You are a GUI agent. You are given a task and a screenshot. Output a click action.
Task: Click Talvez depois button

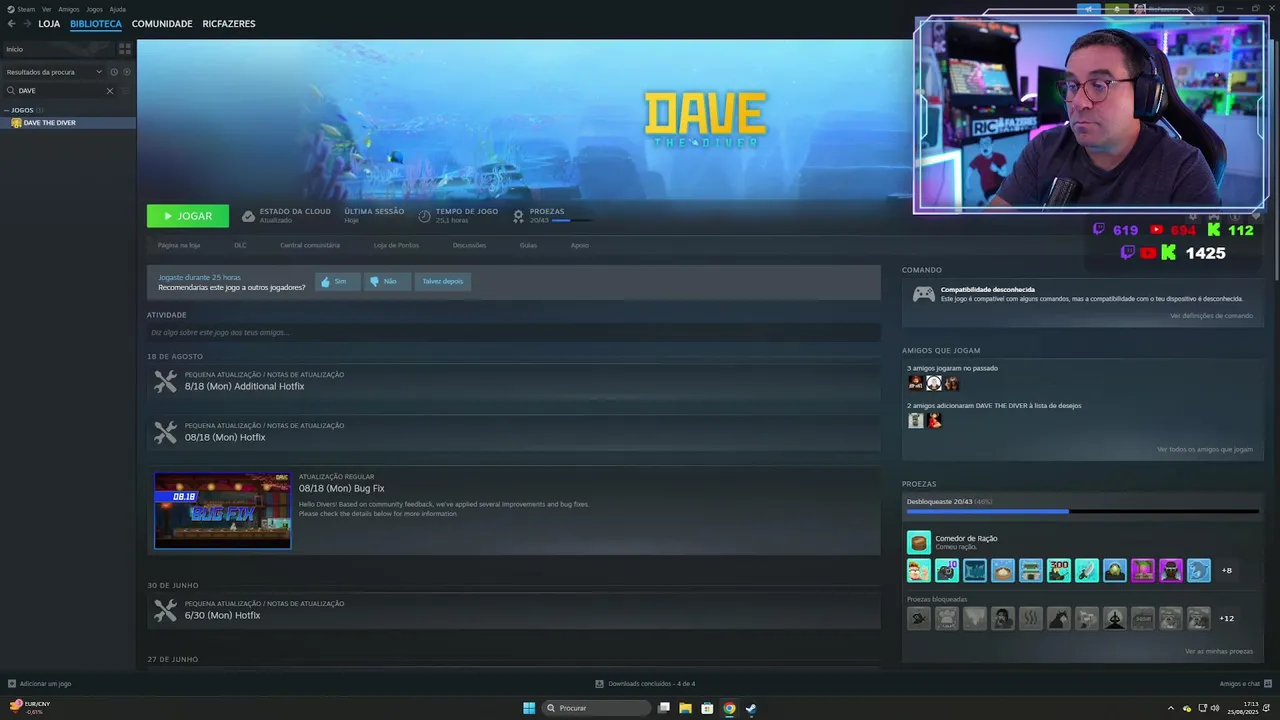click(442, 282)
